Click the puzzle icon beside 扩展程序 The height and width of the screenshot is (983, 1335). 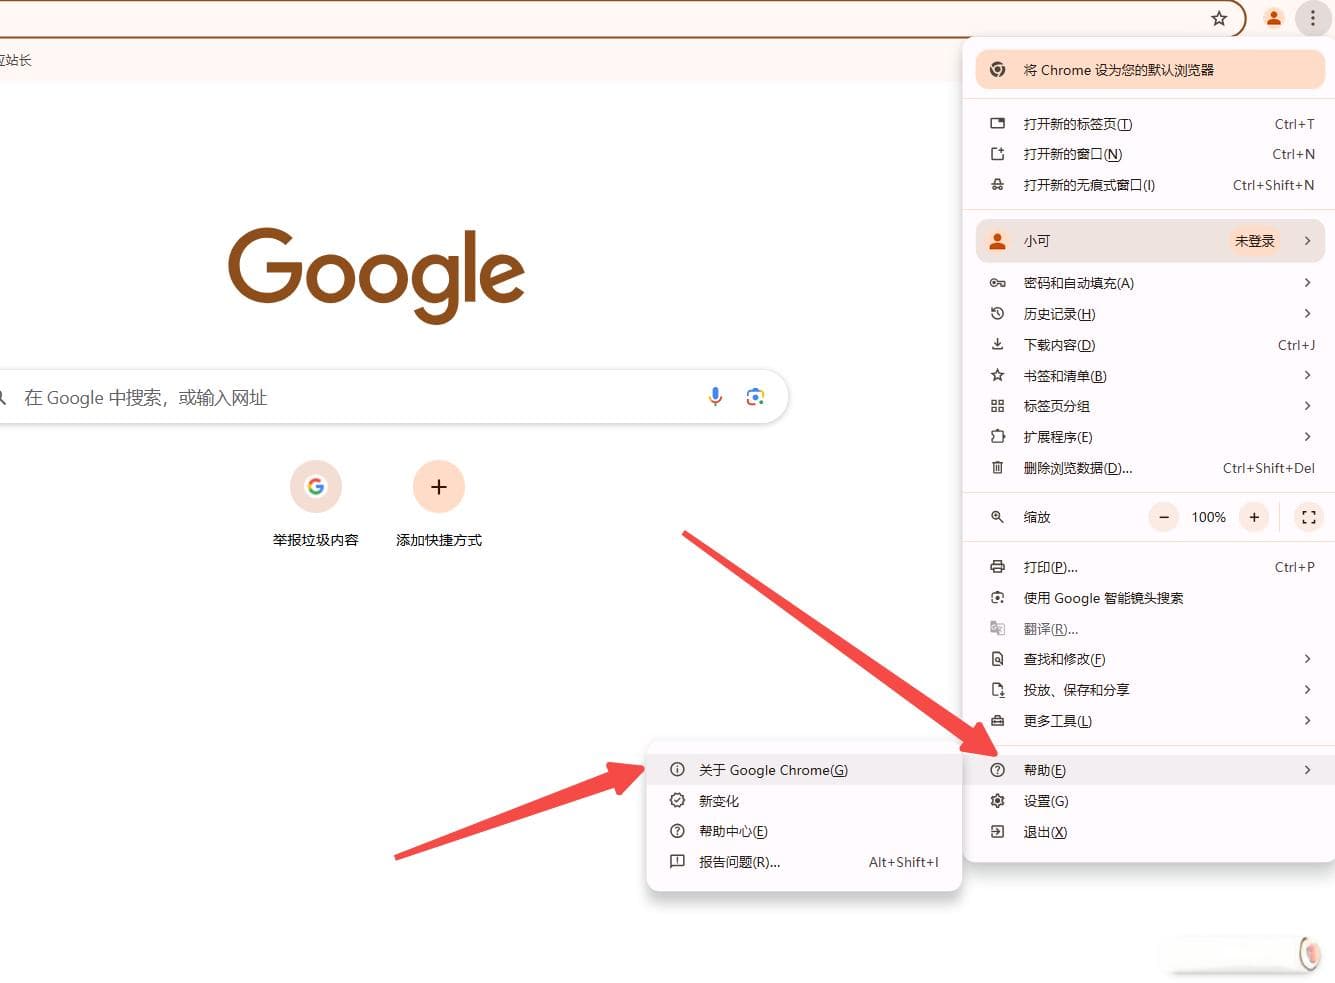pyautogui.click(x=997, y=436)
